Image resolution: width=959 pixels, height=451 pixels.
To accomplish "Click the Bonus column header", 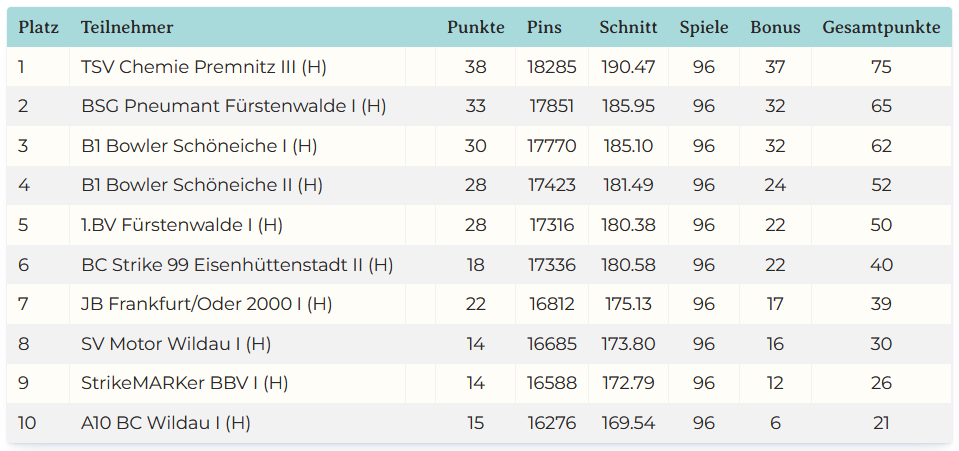I will click(x=775, y=28).
